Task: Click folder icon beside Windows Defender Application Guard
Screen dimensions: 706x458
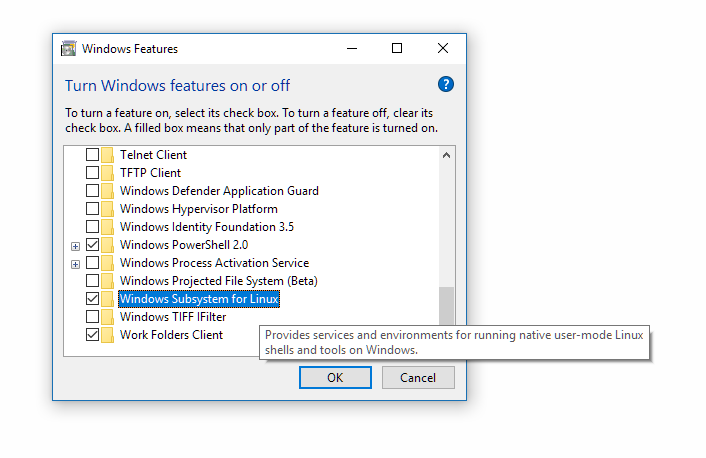Action: tap(107, 191)
